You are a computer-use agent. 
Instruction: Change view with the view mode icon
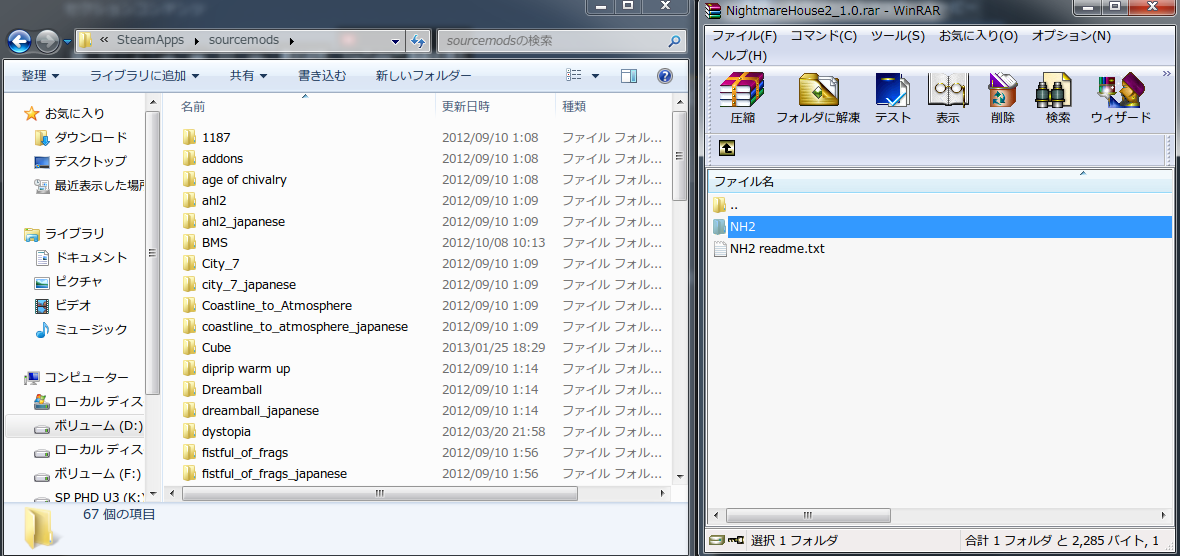coord(574,75)
